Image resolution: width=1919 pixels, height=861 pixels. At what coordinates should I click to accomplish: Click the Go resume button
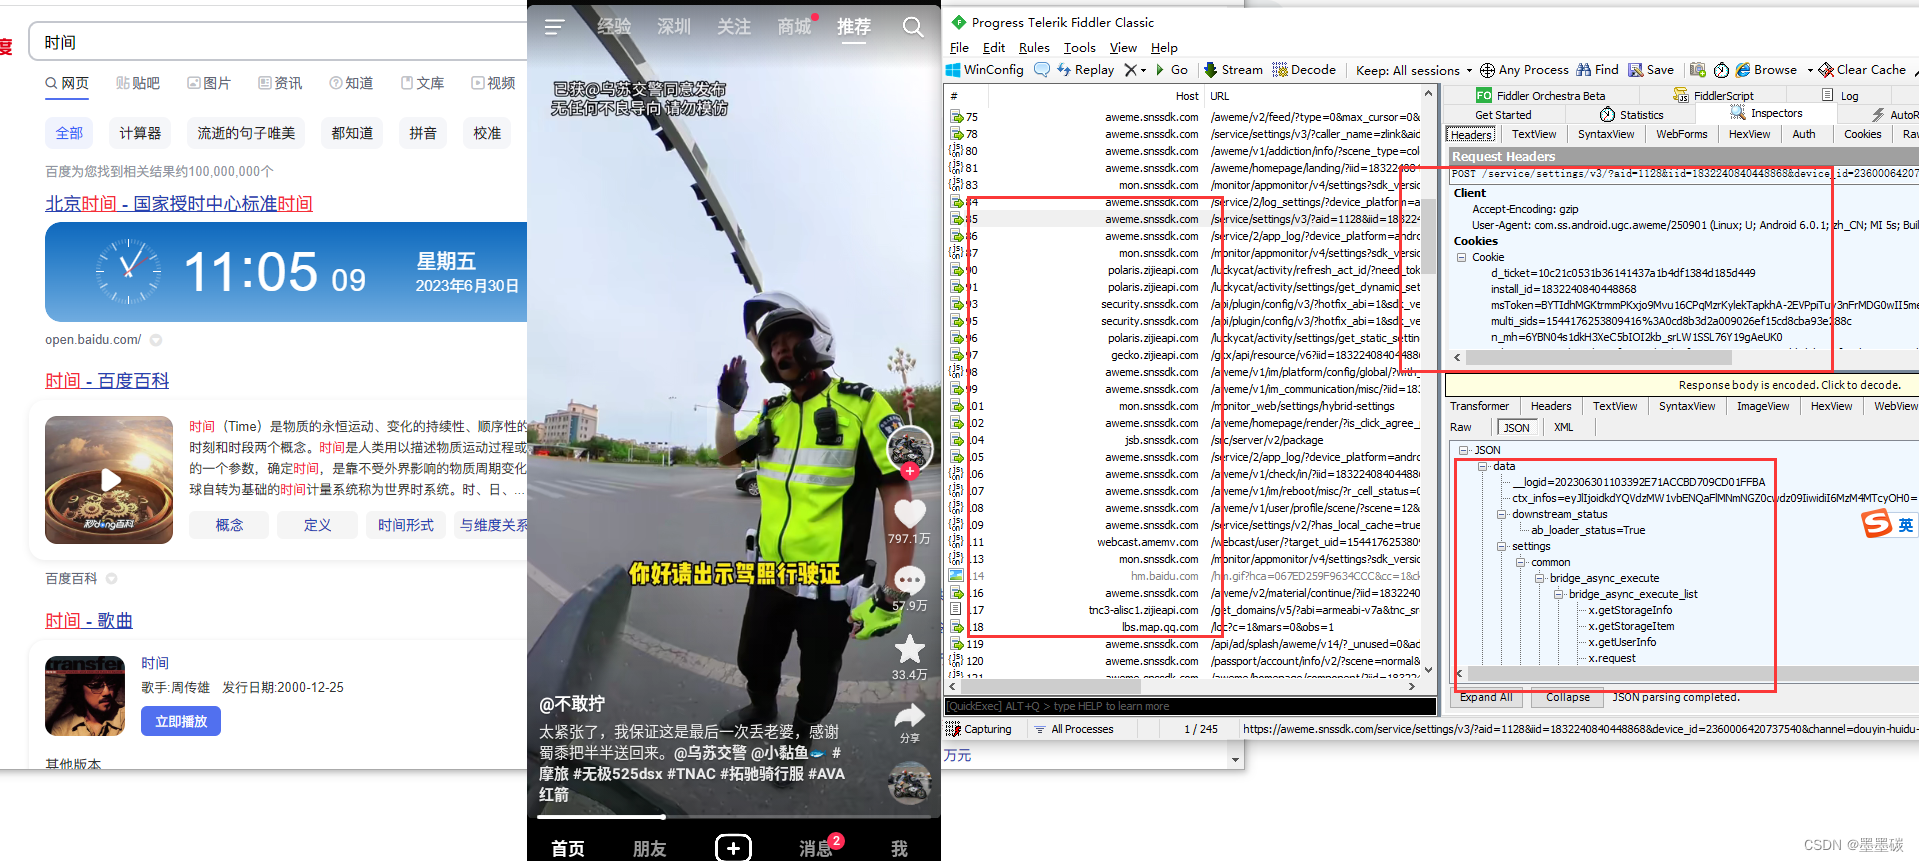point(1172,70)
